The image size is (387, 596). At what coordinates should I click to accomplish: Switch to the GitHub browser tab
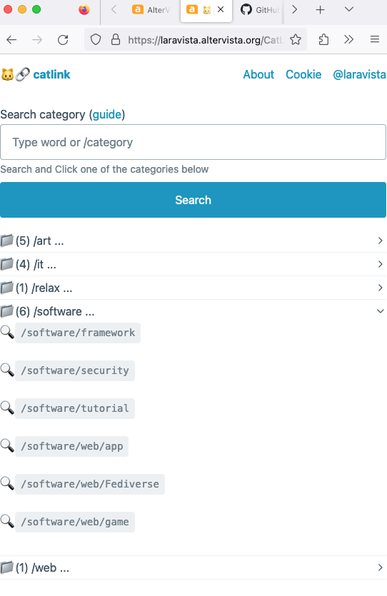pyautogui.click(x=260, y=10)
